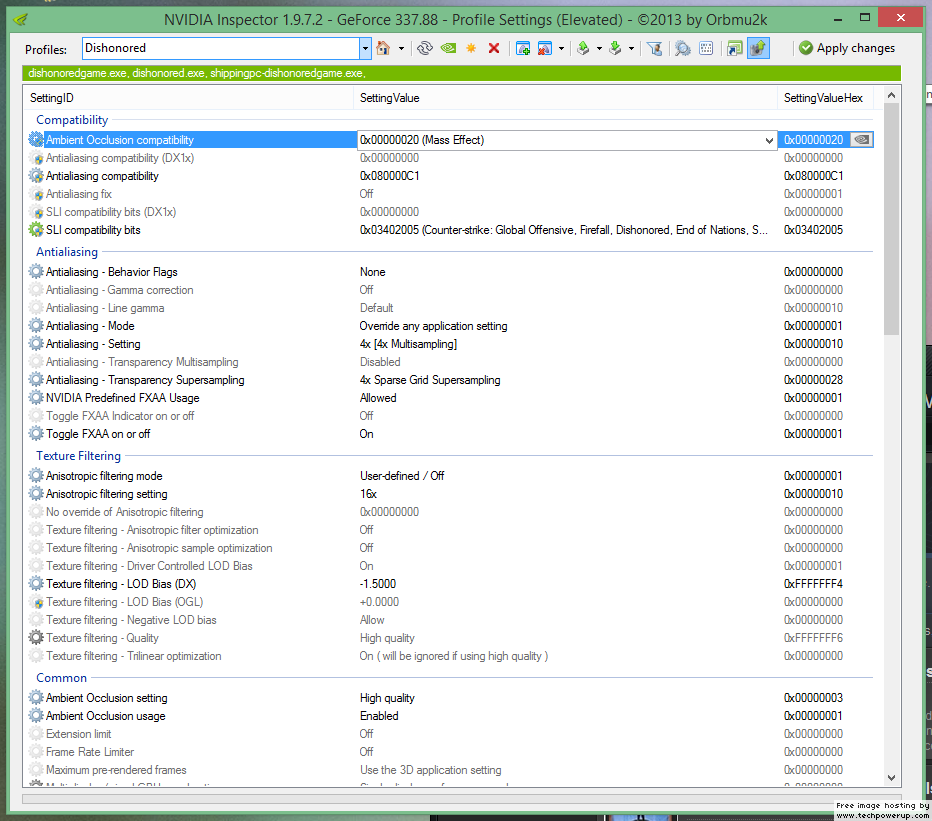Click the Home profile icon
The height and width of the screenshot is (821, 932).
click(383, 48)
